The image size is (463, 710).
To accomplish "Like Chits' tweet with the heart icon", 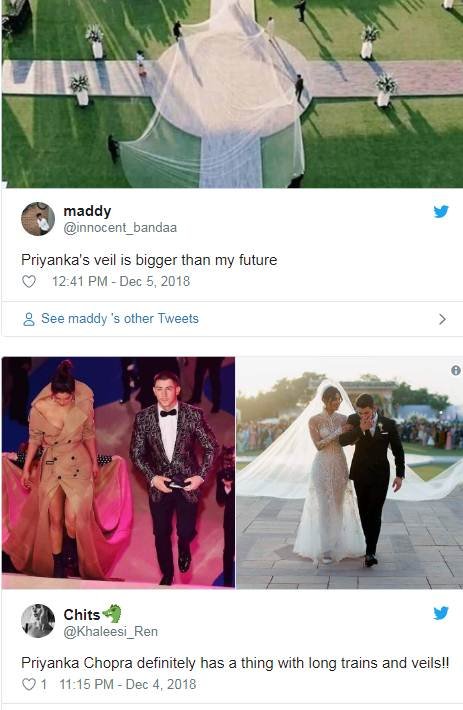I will [29, 684].
